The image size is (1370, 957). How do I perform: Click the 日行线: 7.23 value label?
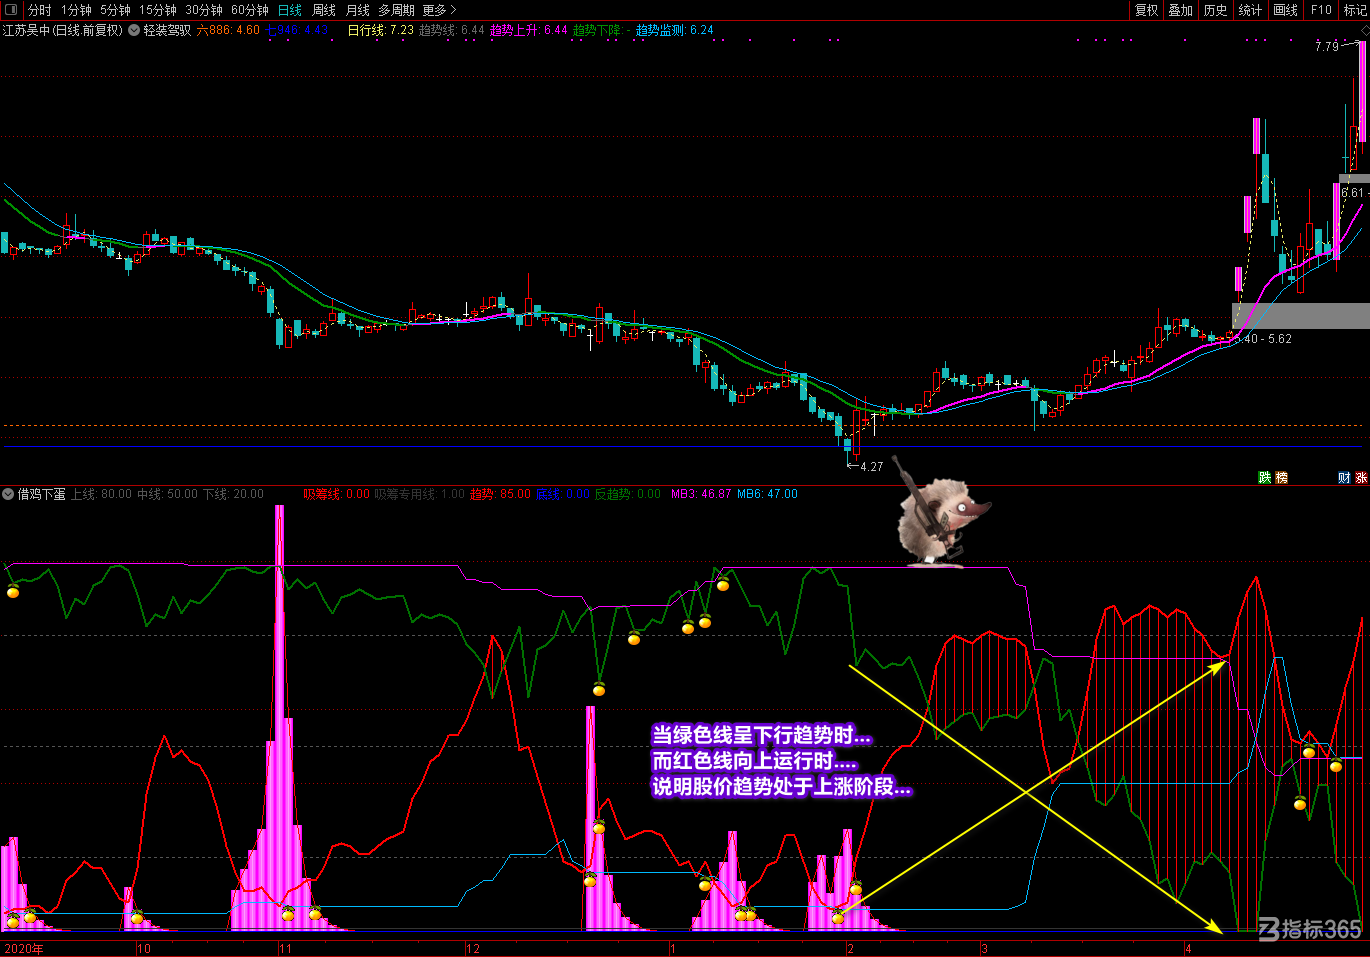point(380,30)
